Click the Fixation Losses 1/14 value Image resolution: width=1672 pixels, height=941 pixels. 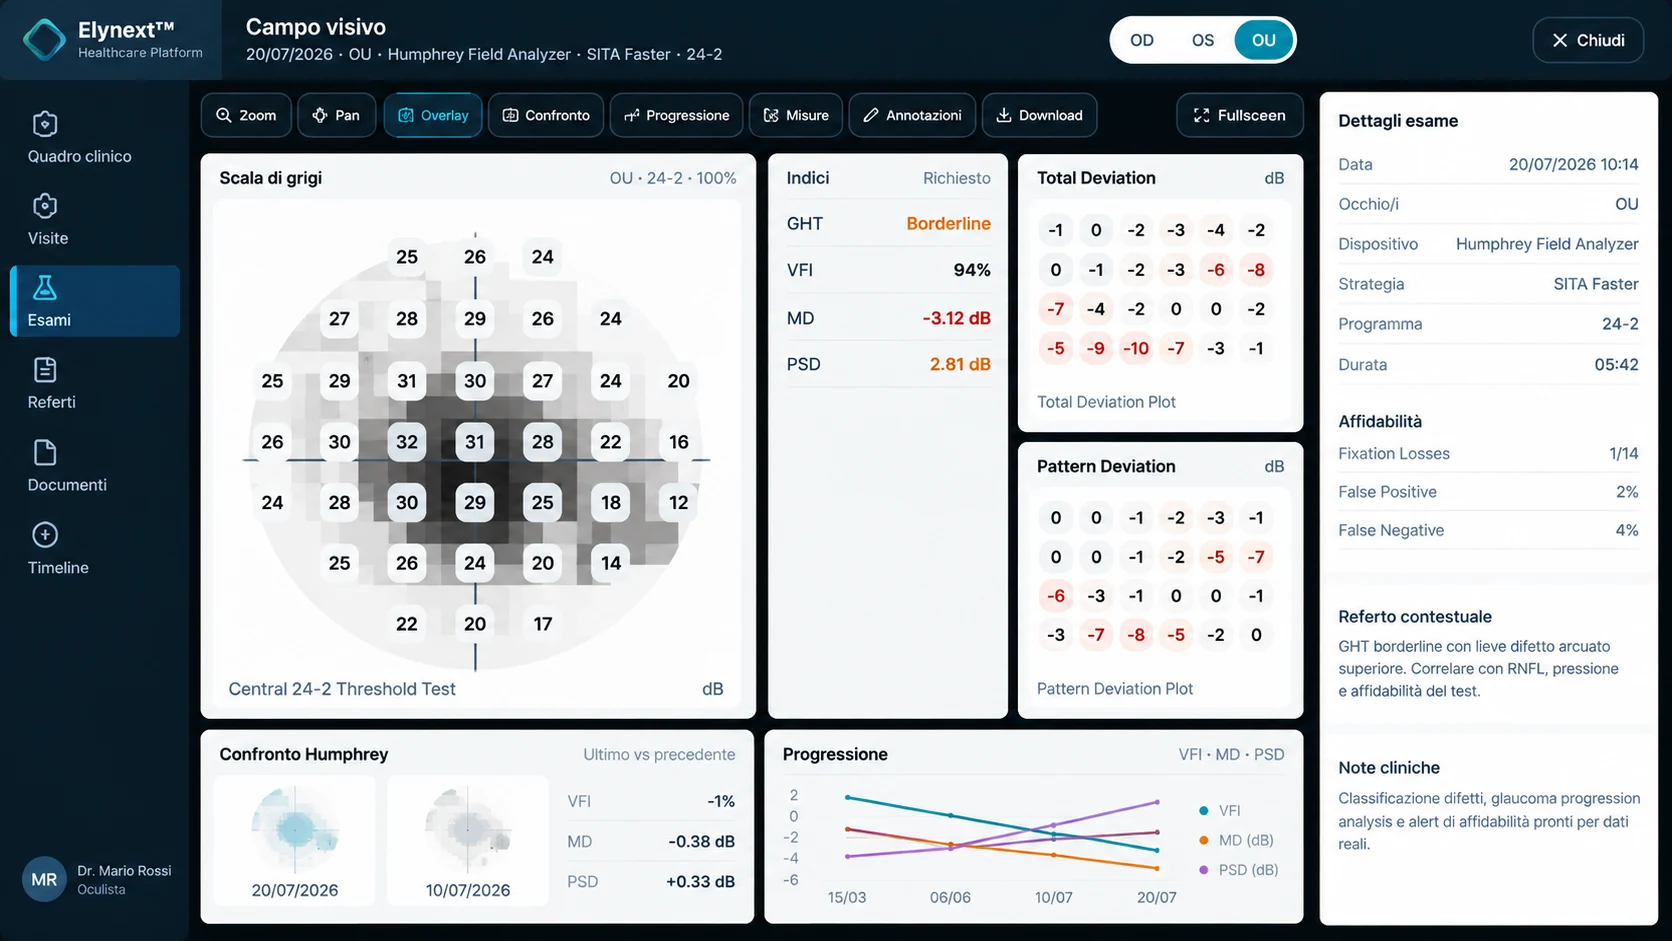pos(1624,454)
